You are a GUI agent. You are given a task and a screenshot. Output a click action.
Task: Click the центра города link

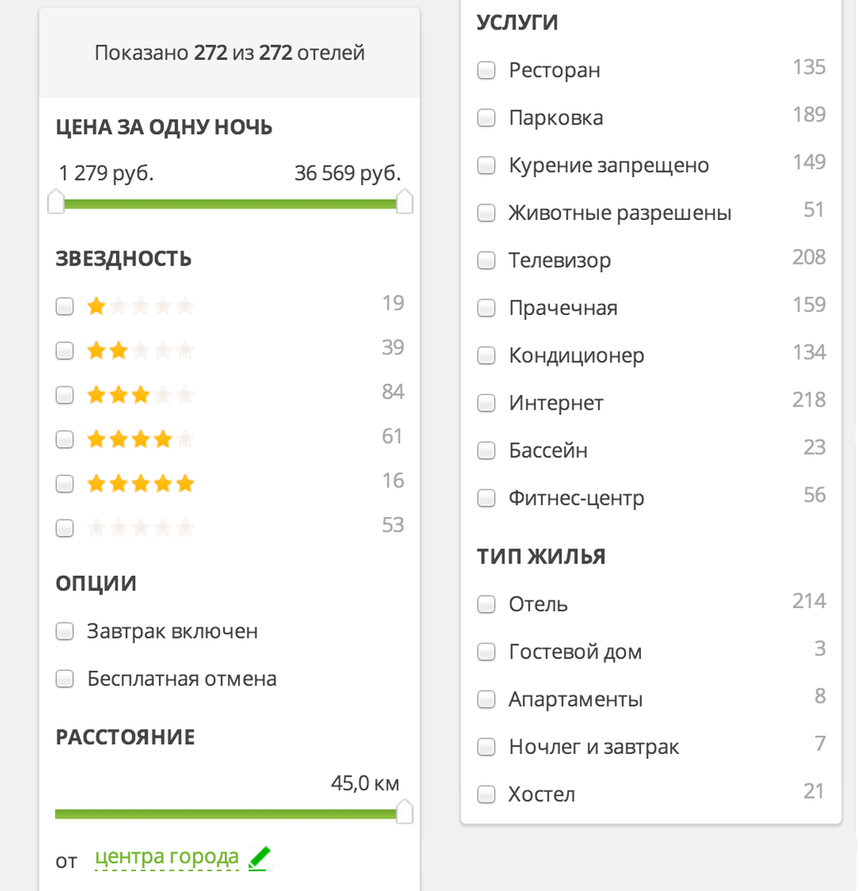click(166, 858)
